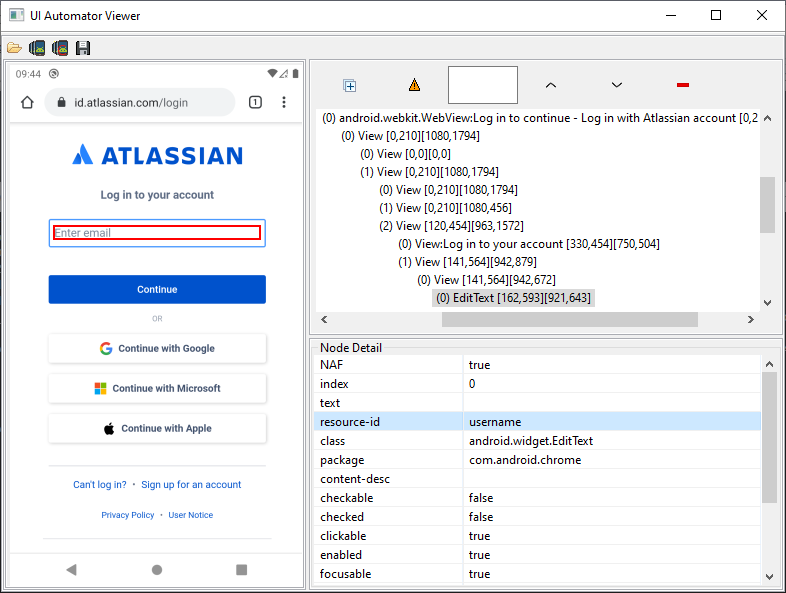Open the Chrome three-dot menu in the screenshot
Screen dimensions: 786x593
tap(284, 102)
